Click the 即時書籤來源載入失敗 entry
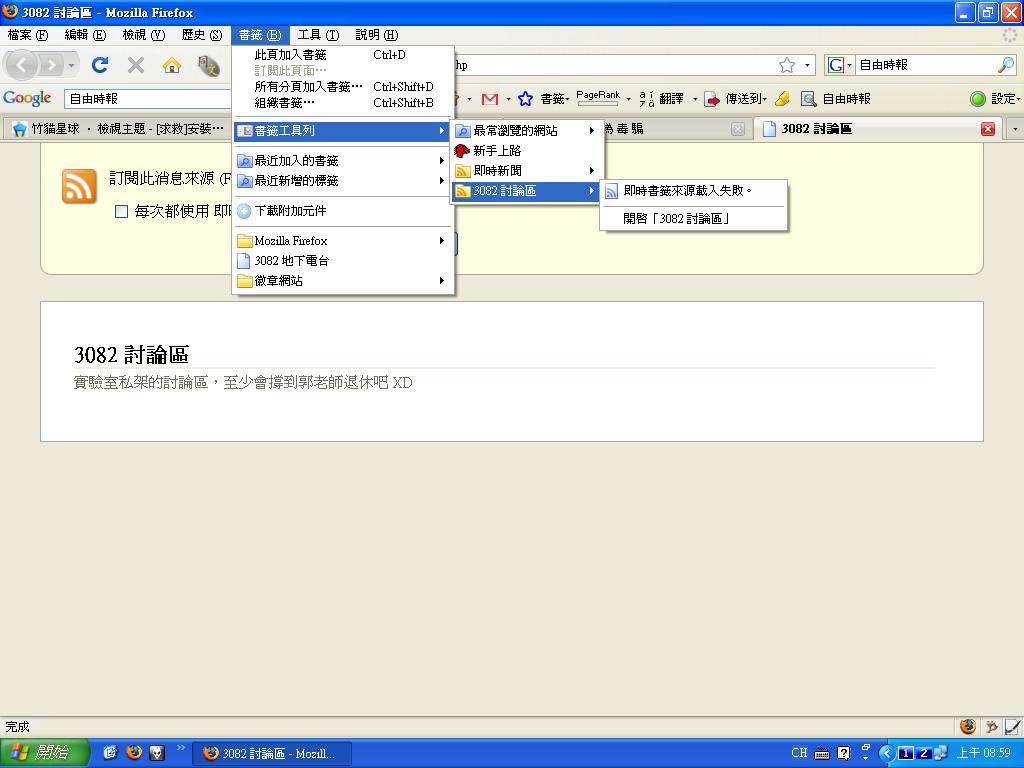This screenshot has width=1024, height=768. [x=694, y=191]
